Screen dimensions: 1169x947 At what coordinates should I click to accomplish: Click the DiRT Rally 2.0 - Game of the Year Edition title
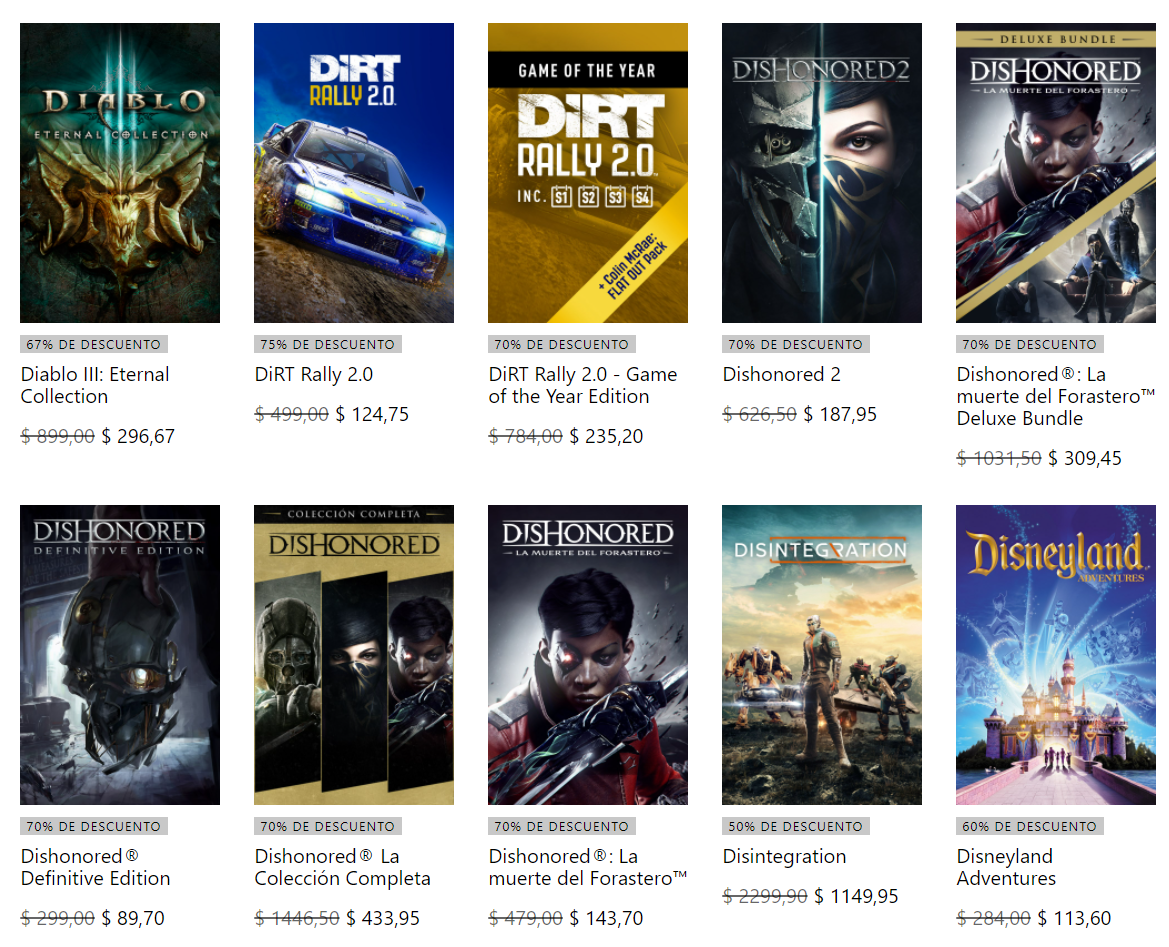[x=582, y=386]
